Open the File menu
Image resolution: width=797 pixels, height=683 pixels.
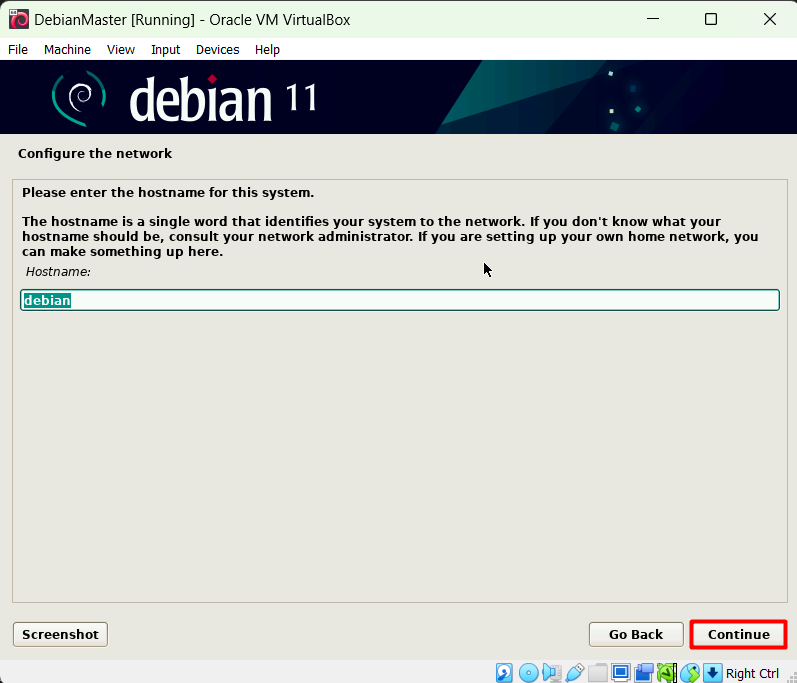pyautogui.click(x=18, y=50)
